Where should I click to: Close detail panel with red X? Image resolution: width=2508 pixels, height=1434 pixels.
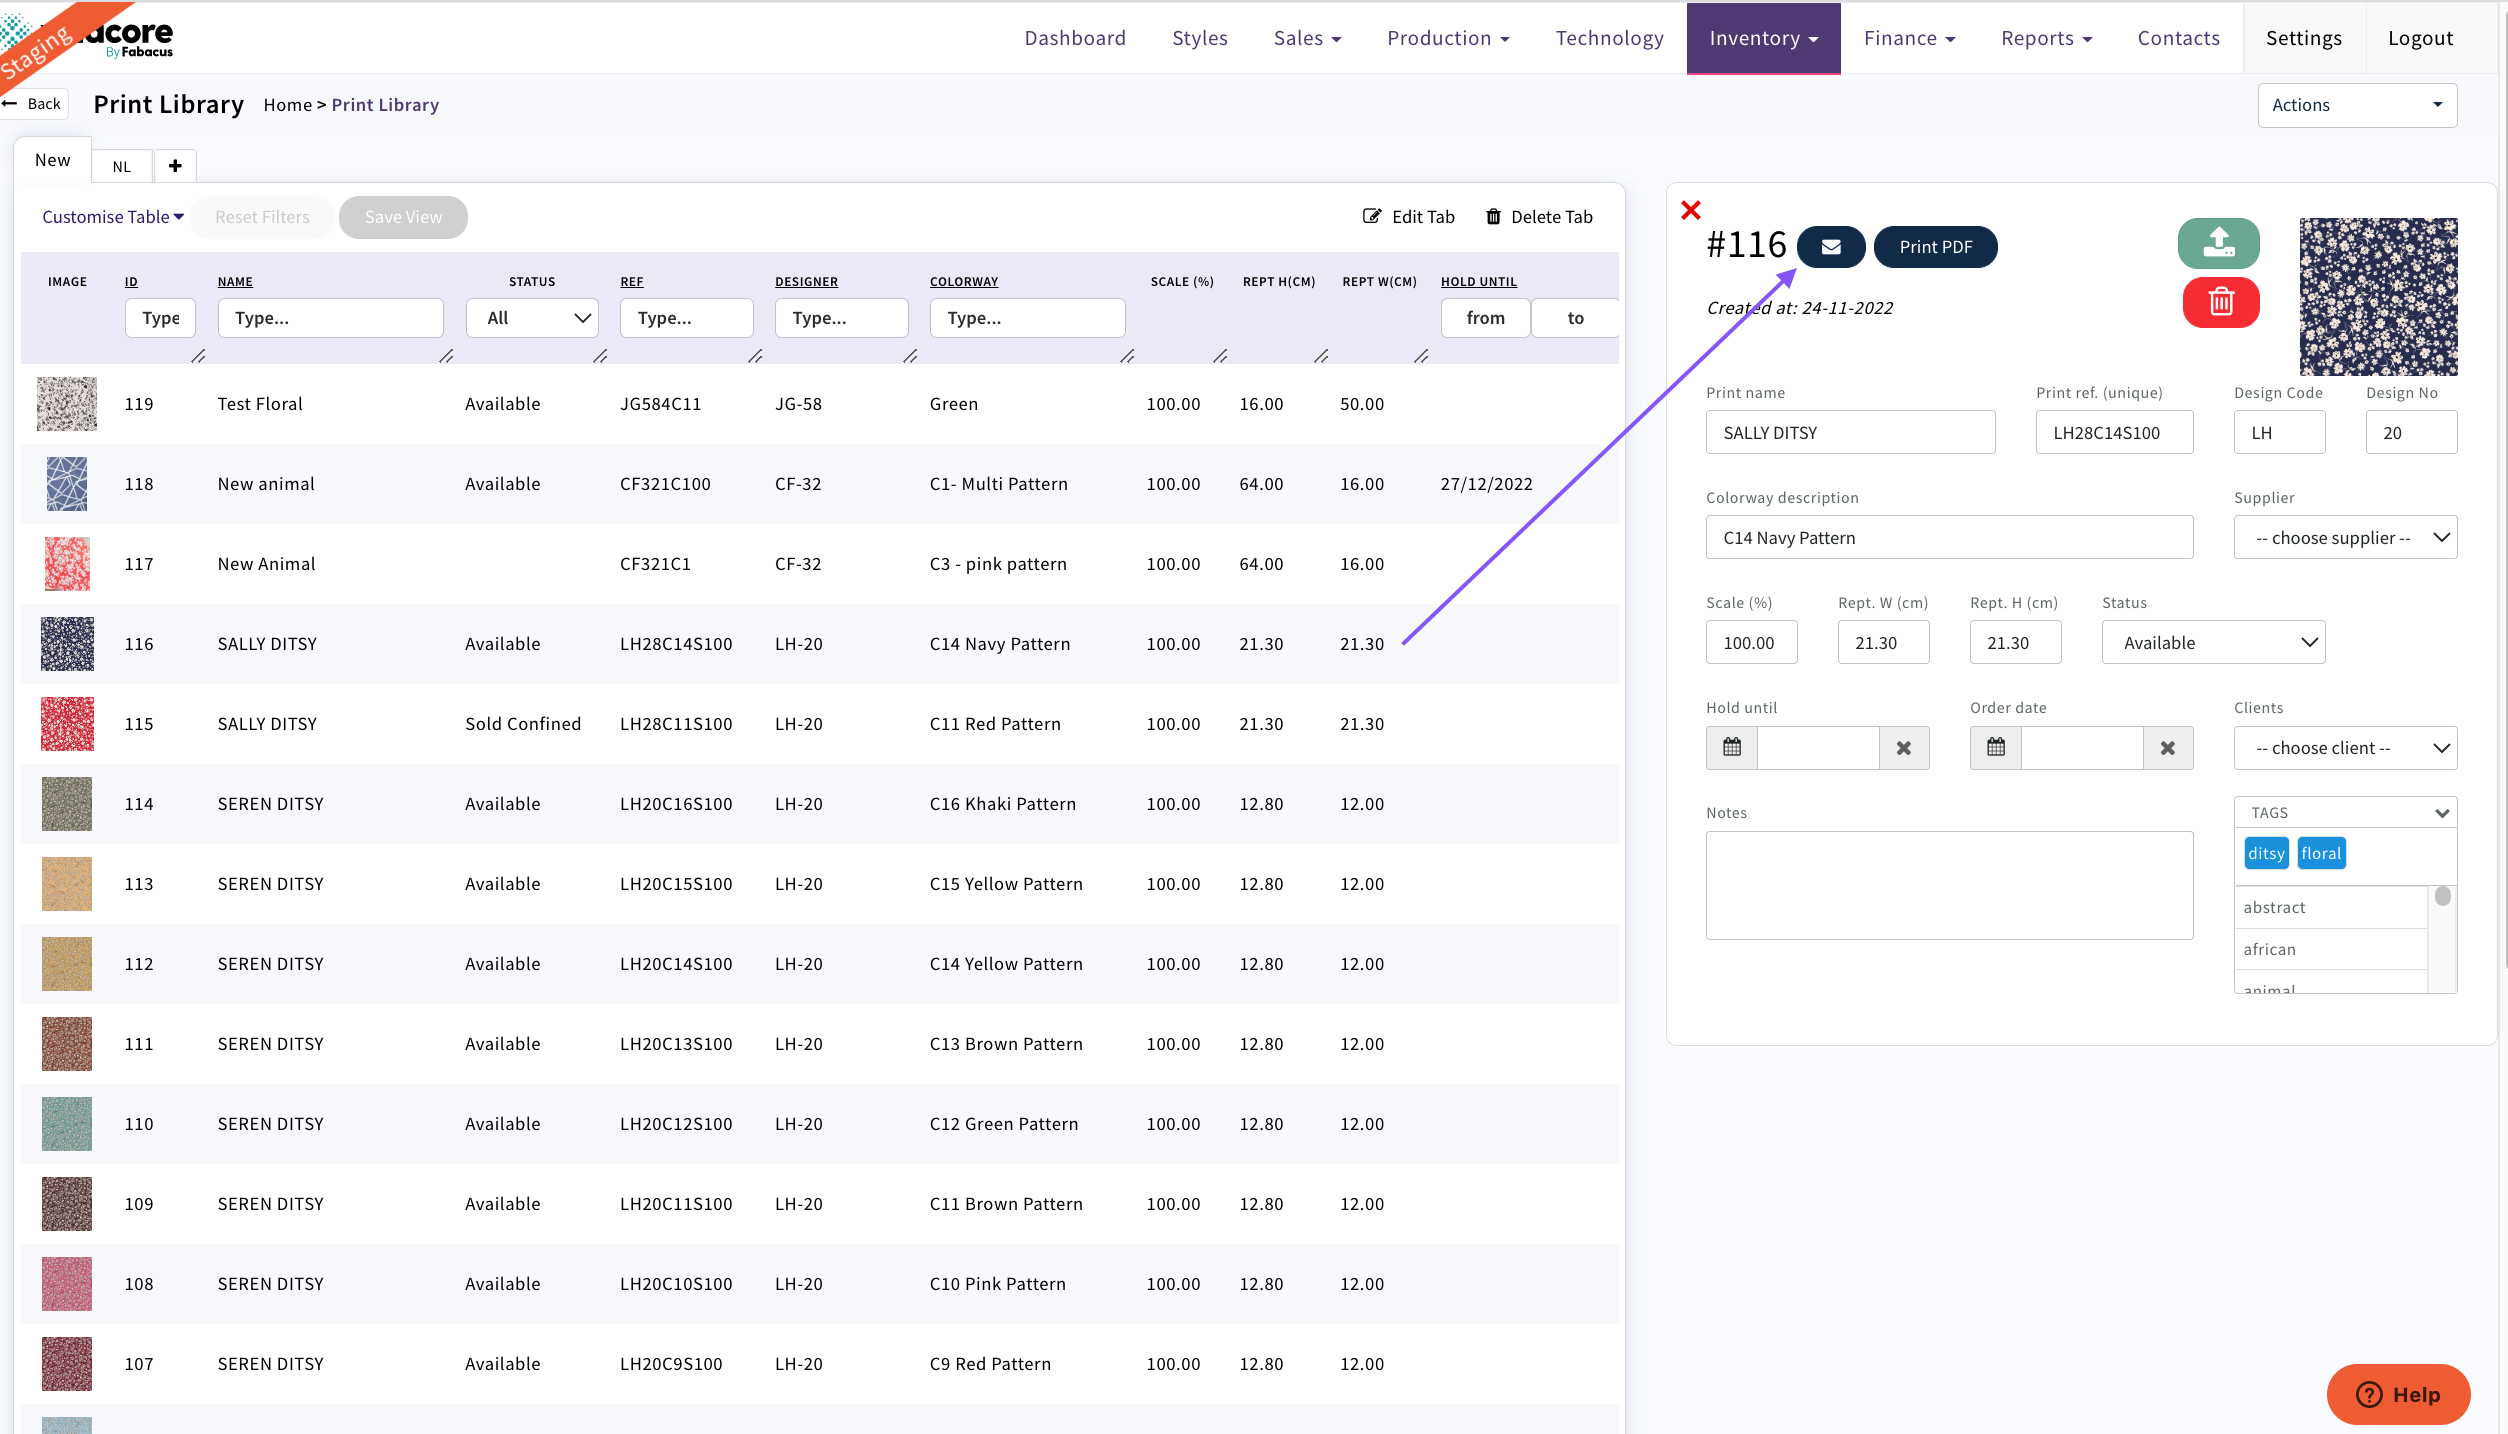1691,210
